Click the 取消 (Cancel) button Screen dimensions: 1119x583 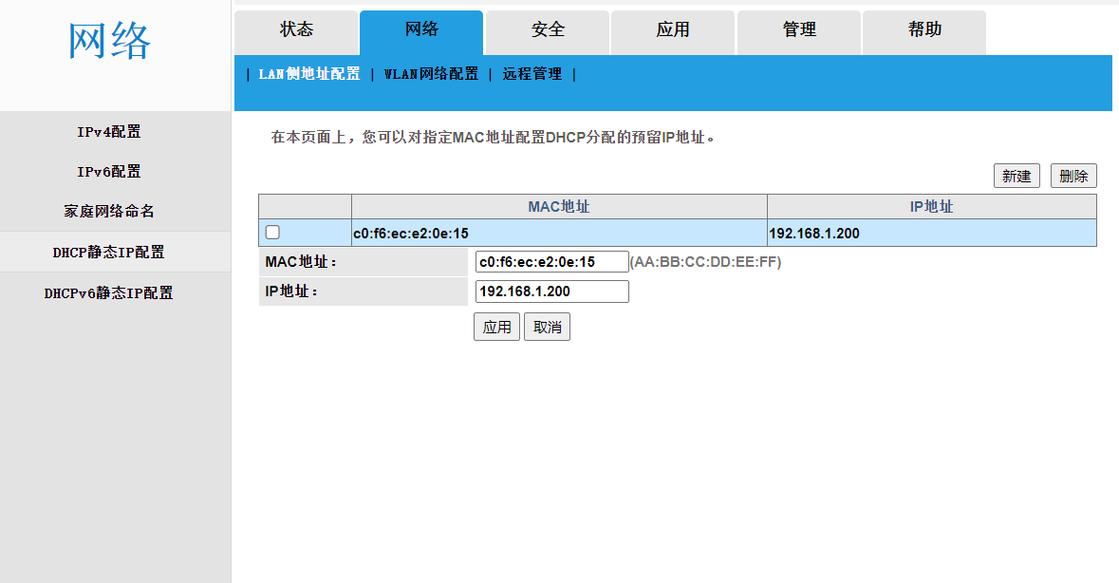[546, 326]
